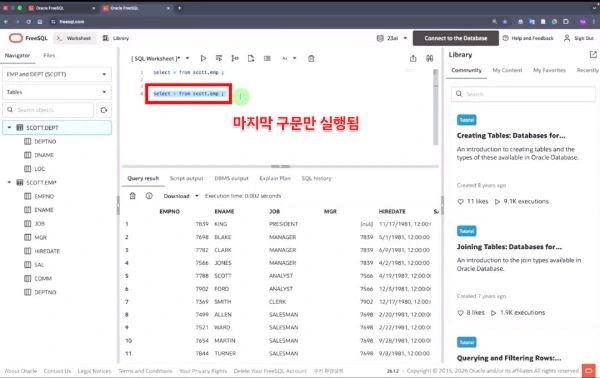Click the document icon in worksheet toolbar
Viewport: 600px width, 378px height.
pos(251,58)
